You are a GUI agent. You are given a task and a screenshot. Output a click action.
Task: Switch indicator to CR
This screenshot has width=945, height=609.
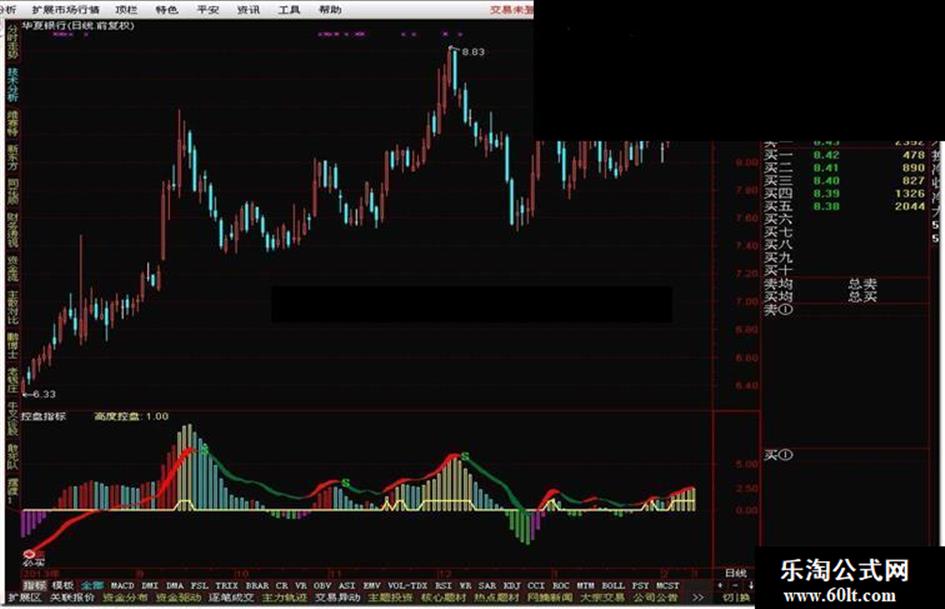coord(282,585)
